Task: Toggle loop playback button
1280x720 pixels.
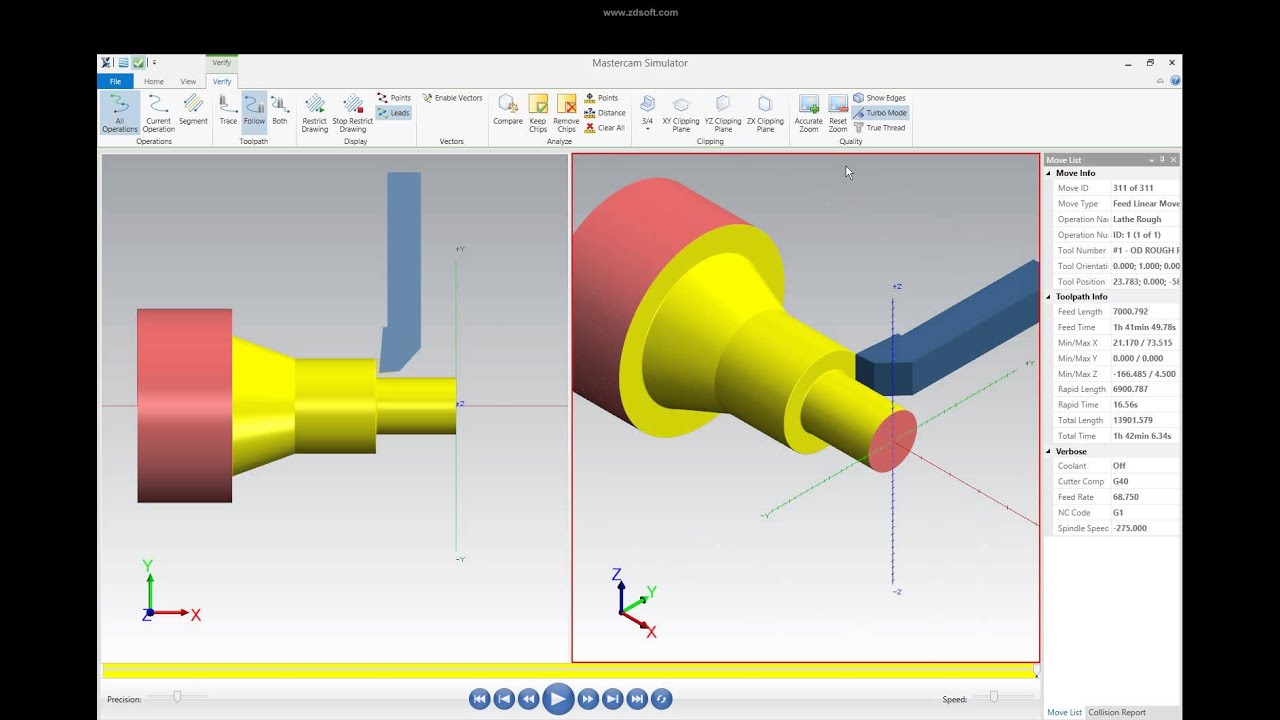Action: pyautogui.click(x=661, y=699)
